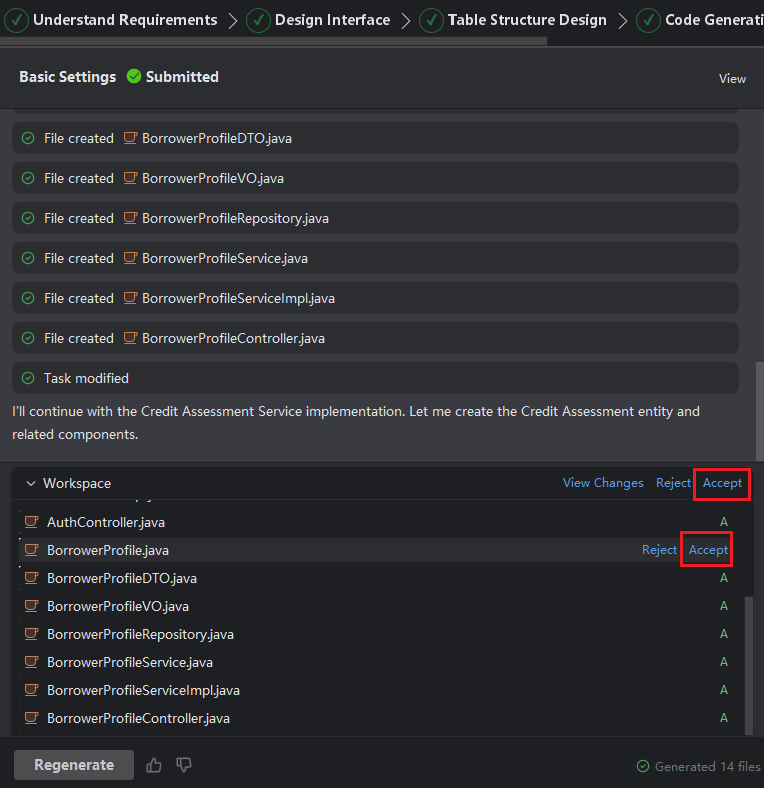Click Java icon of BorrowerProfileController.java in Workspace
The height and width of the screenshot is (788, 764).
(32, 718)
